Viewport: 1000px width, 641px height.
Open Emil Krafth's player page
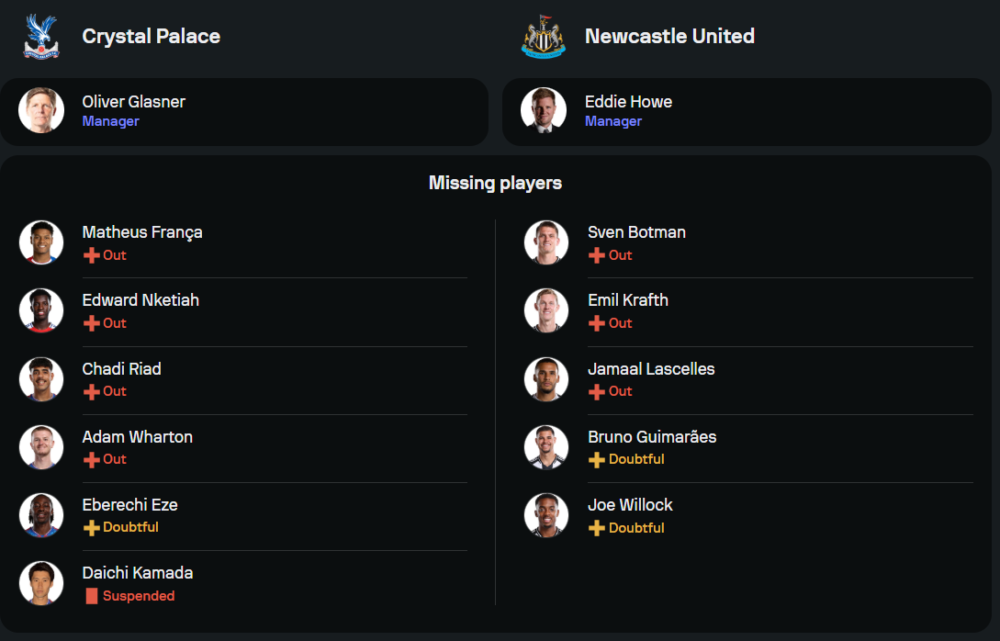coord(628,300)
